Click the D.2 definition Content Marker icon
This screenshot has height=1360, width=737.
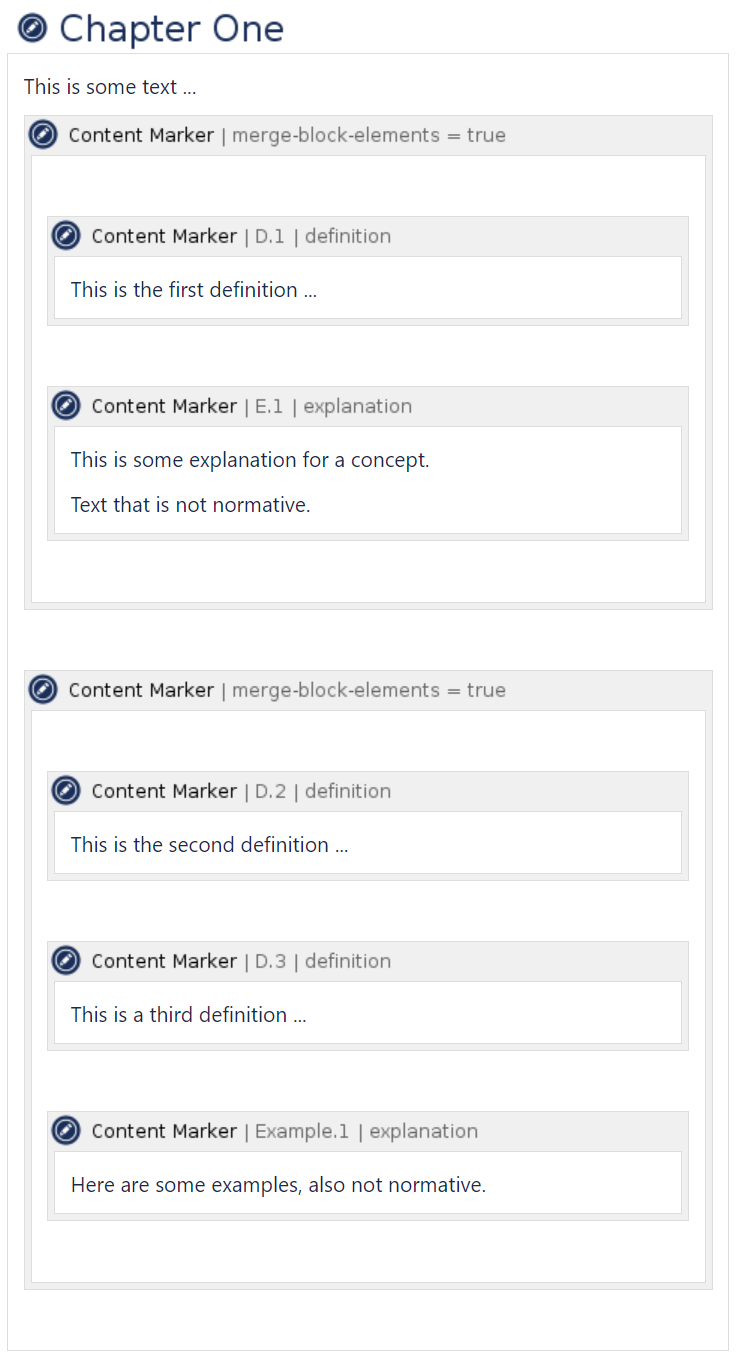66,791
